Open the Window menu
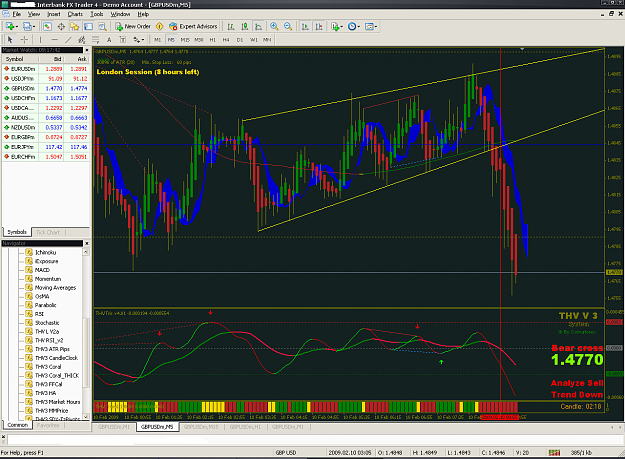 coord(120,14)
